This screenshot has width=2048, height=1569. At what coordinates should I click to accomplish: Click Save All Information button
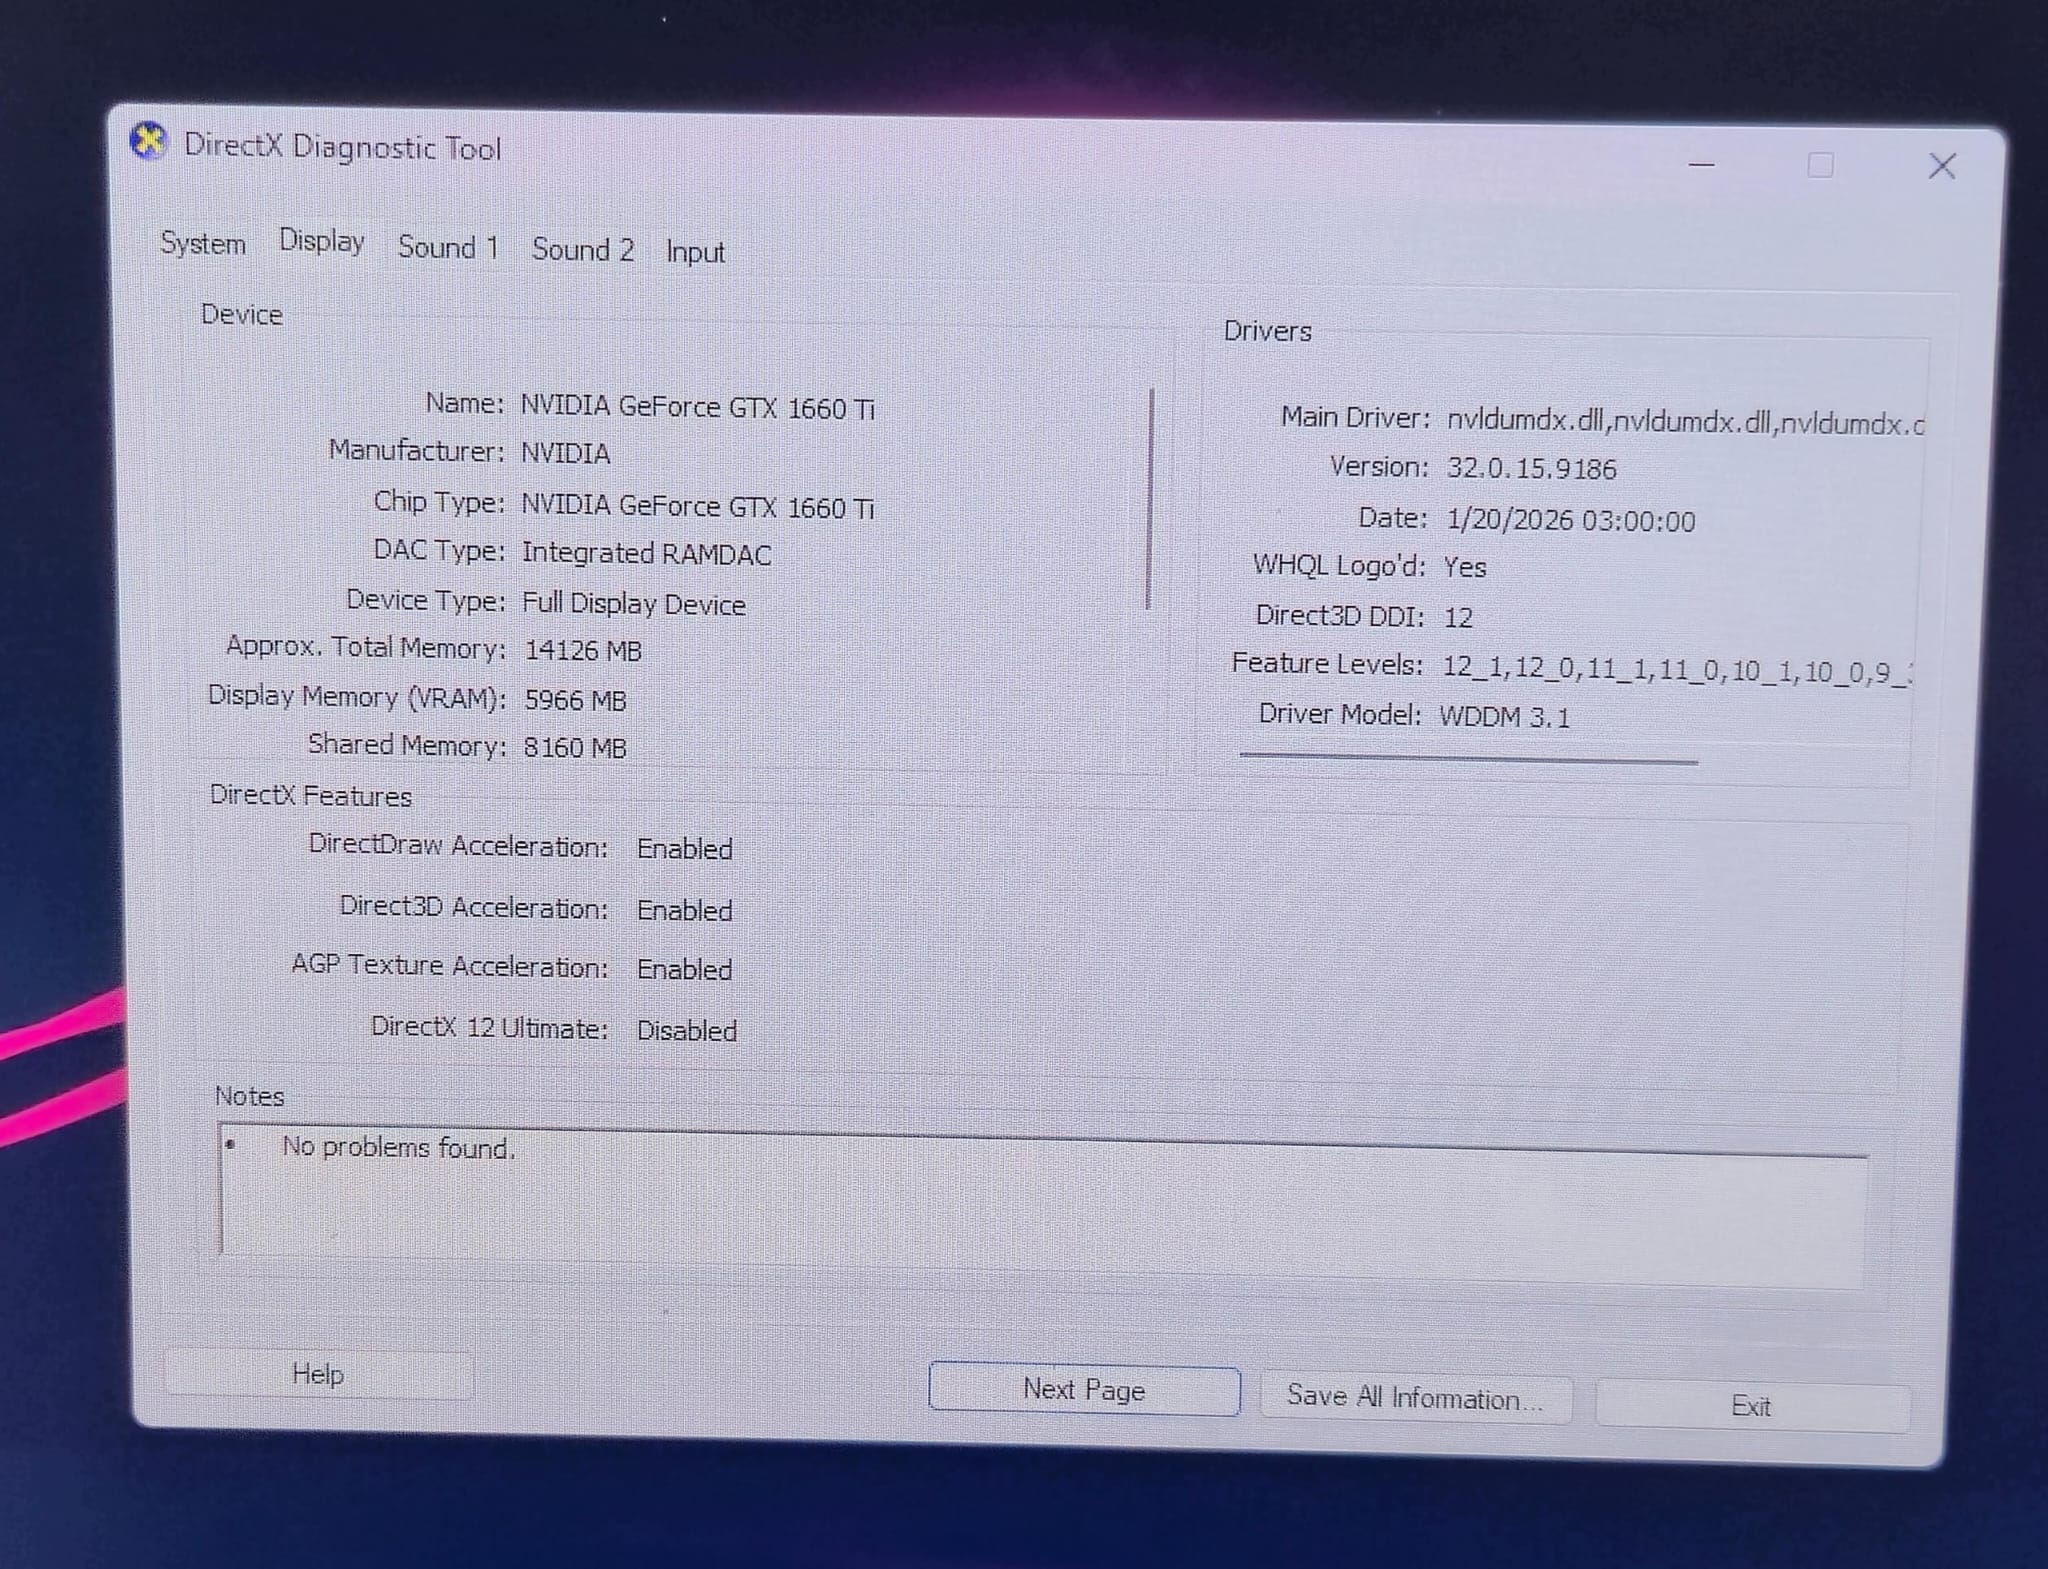point(1414,1397)
